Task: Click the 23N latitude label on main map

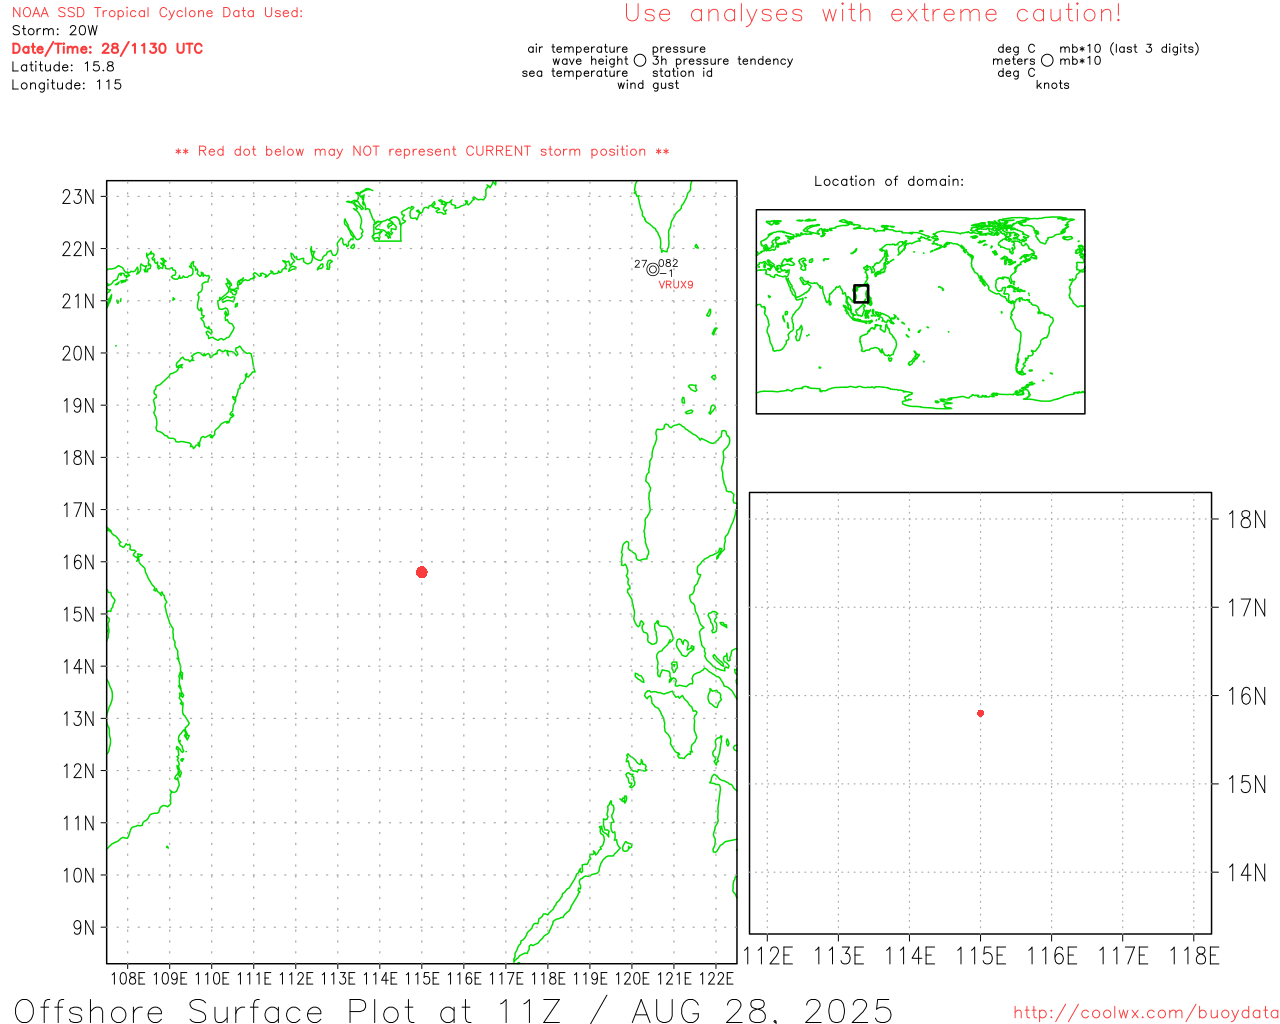Action: pos(79,196)
